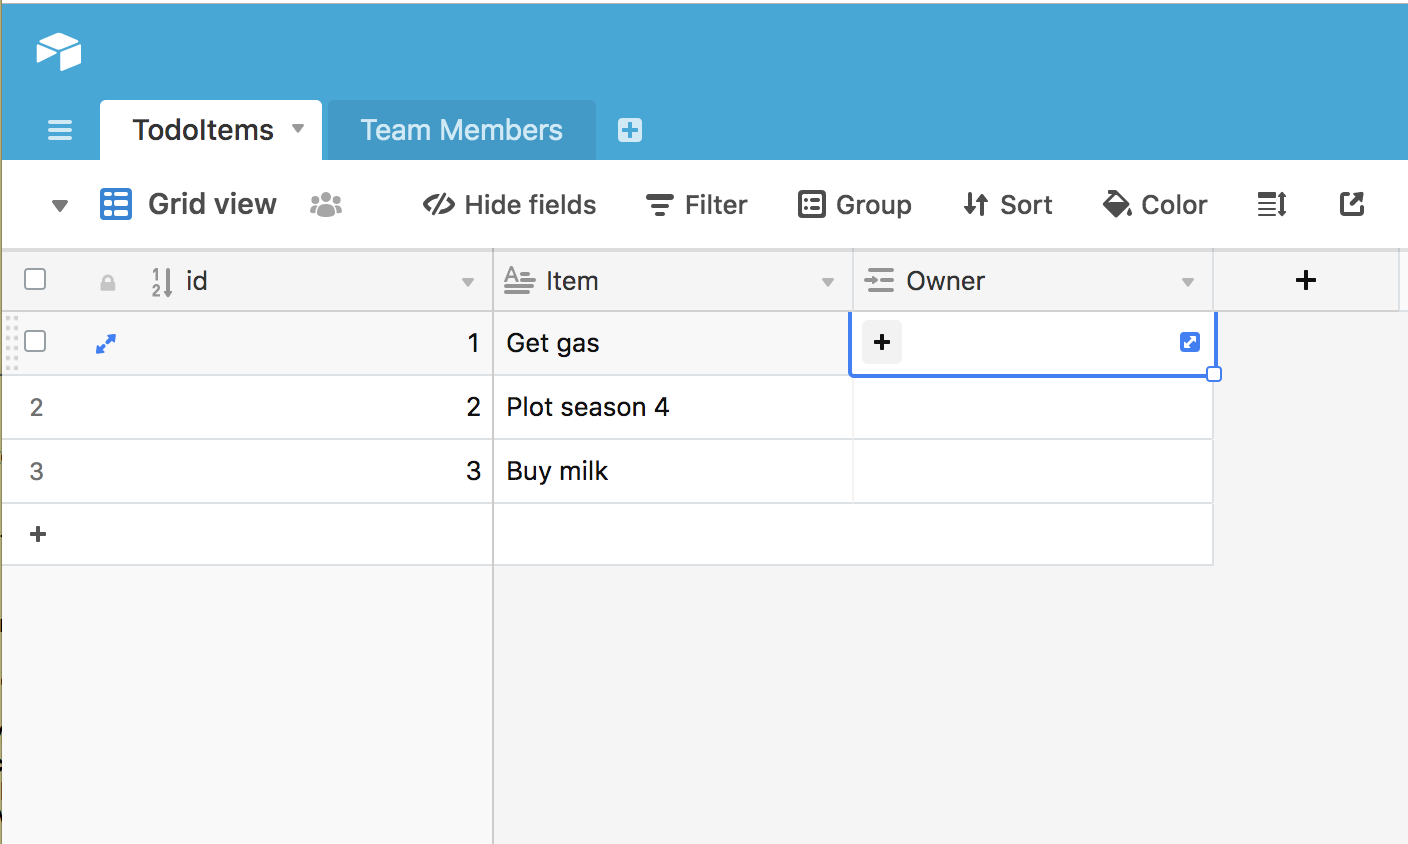The width and height of the screenshot is (1408, 844).
Task: Open the hamburger tables list menu
Action: click(x=60, y=130)
